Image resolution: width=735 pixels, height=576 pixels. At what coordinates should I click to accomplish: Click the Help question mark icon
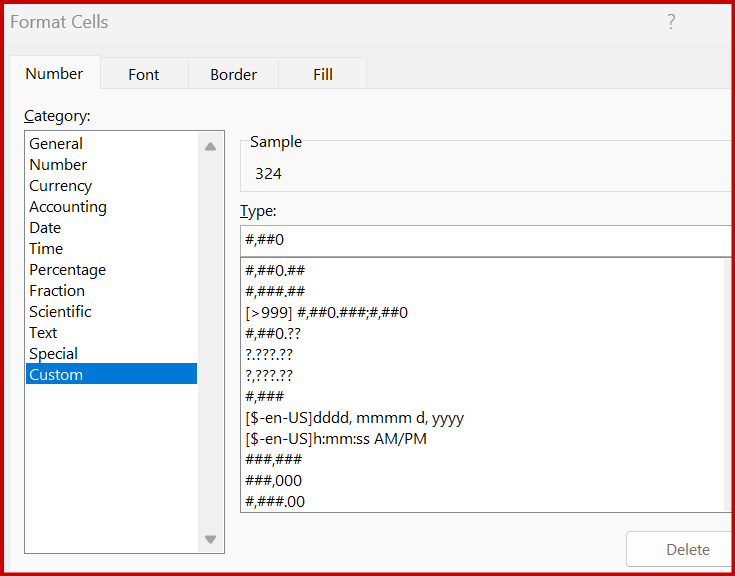click(671, 22)
